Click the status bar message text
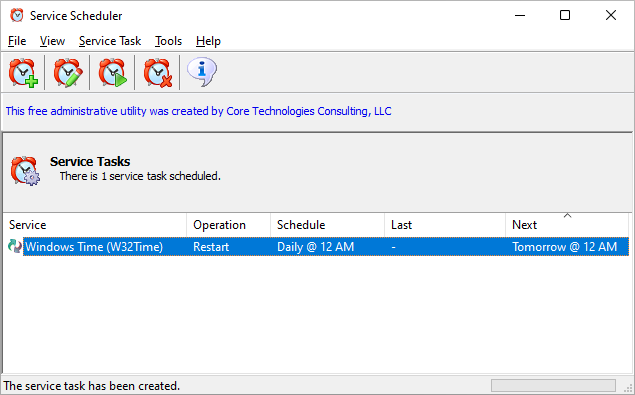Image resolution: width=635 pixels, height=395 pixels. click(x=92, y=386)
